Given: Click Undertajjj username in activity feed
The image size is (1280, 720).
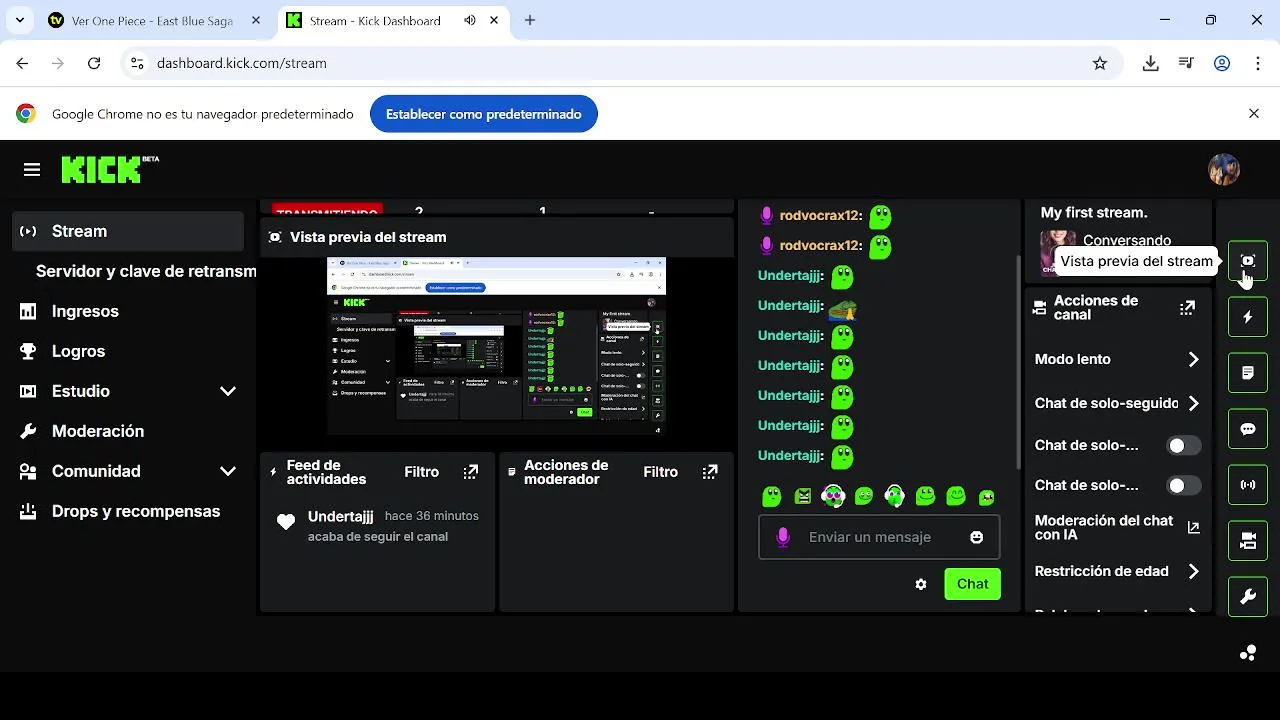Looking at the screenshot, I should tap(341, 516).
